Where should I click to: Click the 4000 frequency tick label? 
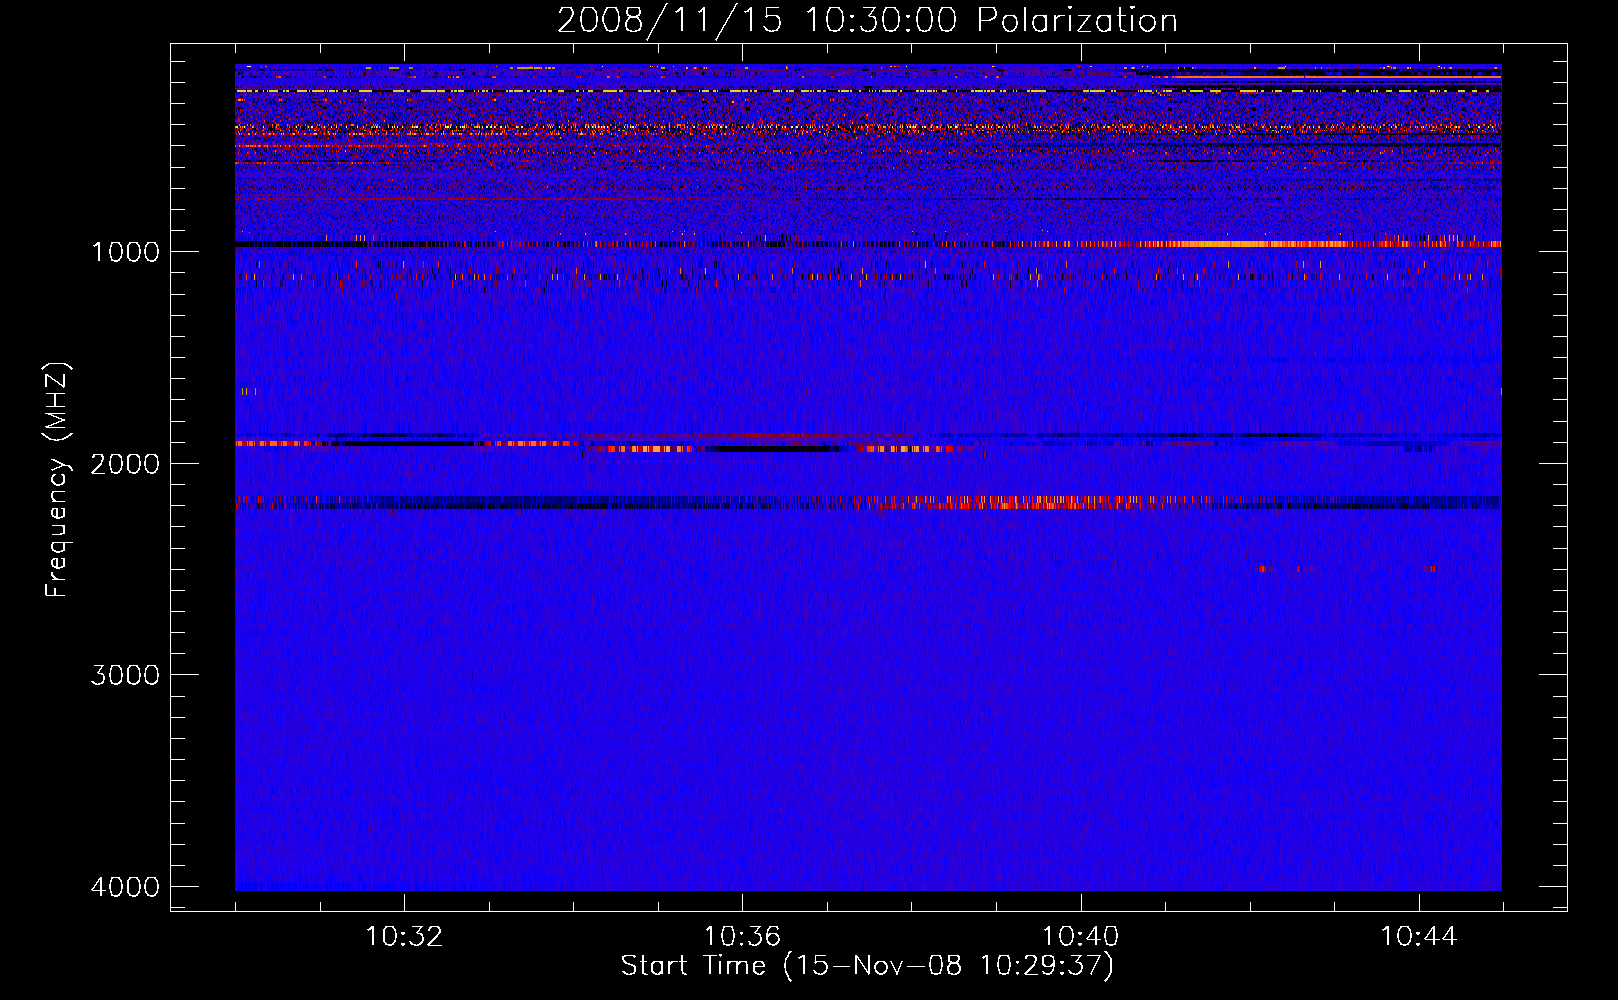125,887
